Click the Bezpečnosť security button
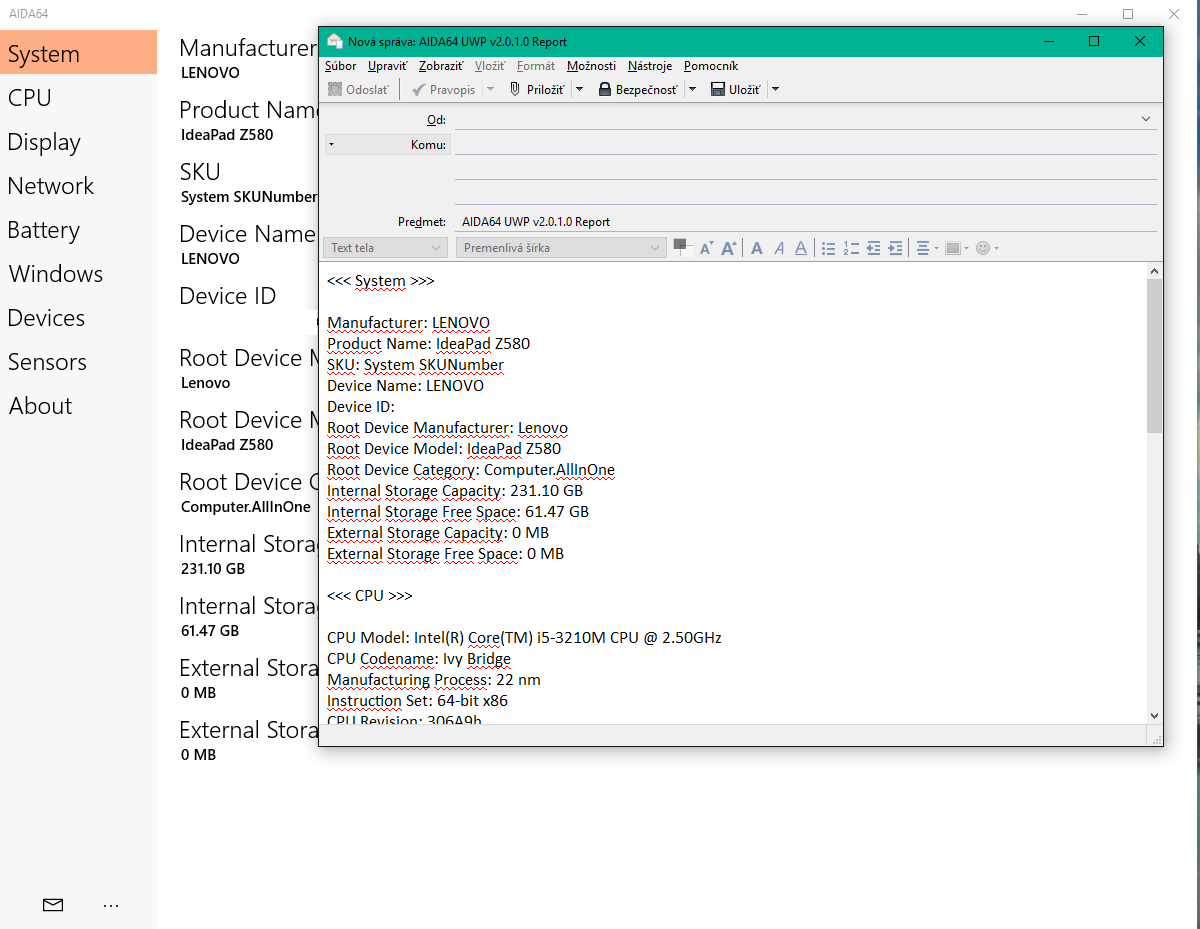 point(639,89)
